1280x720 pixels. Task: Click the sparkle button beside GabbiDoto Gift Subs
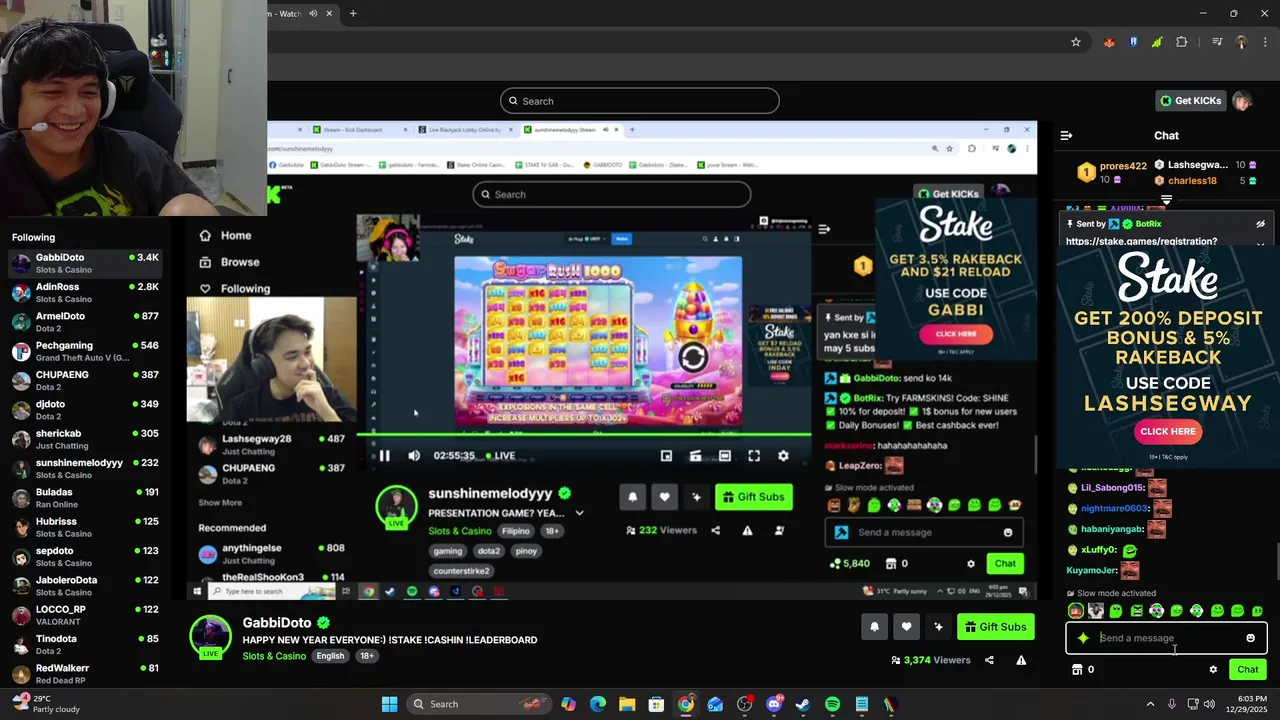pyautogui.click(x=938, y=627)
